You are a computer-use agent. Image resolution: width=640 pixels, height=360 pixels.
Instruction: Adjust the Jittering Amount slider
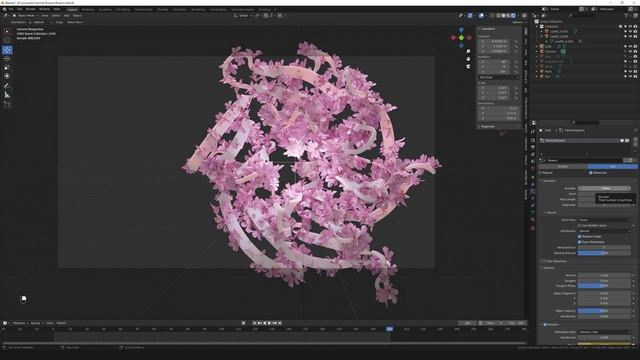click(x=604, y=253)
